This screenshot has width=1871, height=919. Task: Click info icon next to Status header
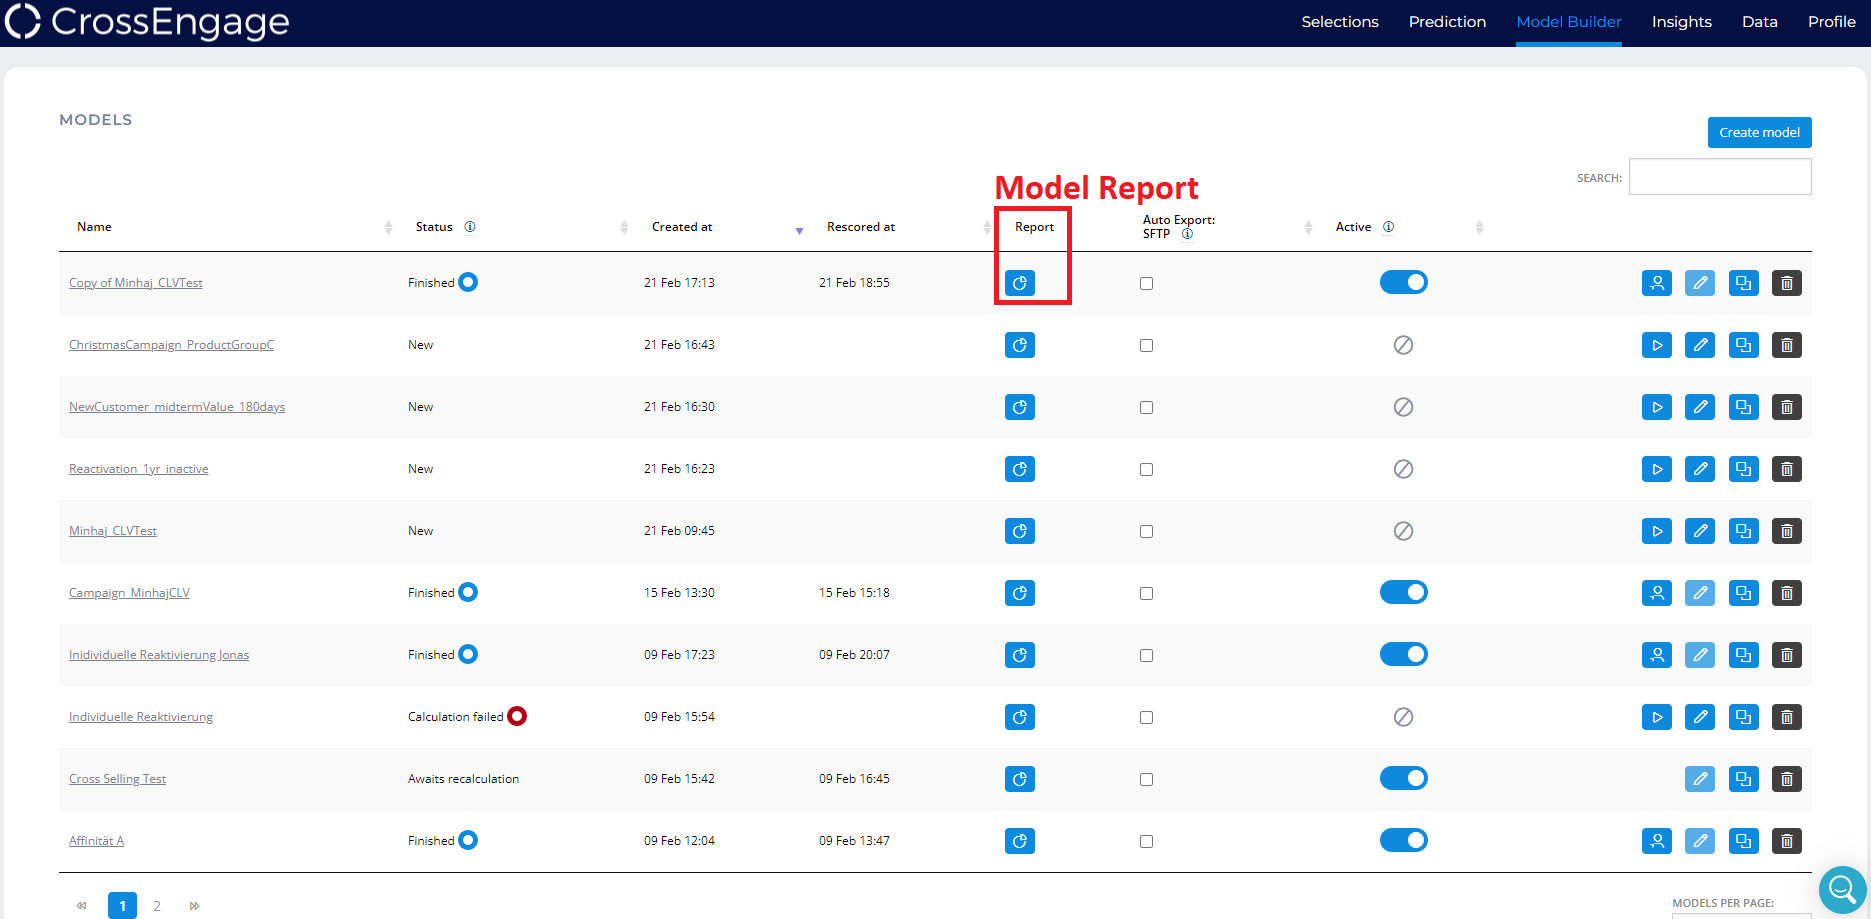pyautogui.click(x=470, y=227)
